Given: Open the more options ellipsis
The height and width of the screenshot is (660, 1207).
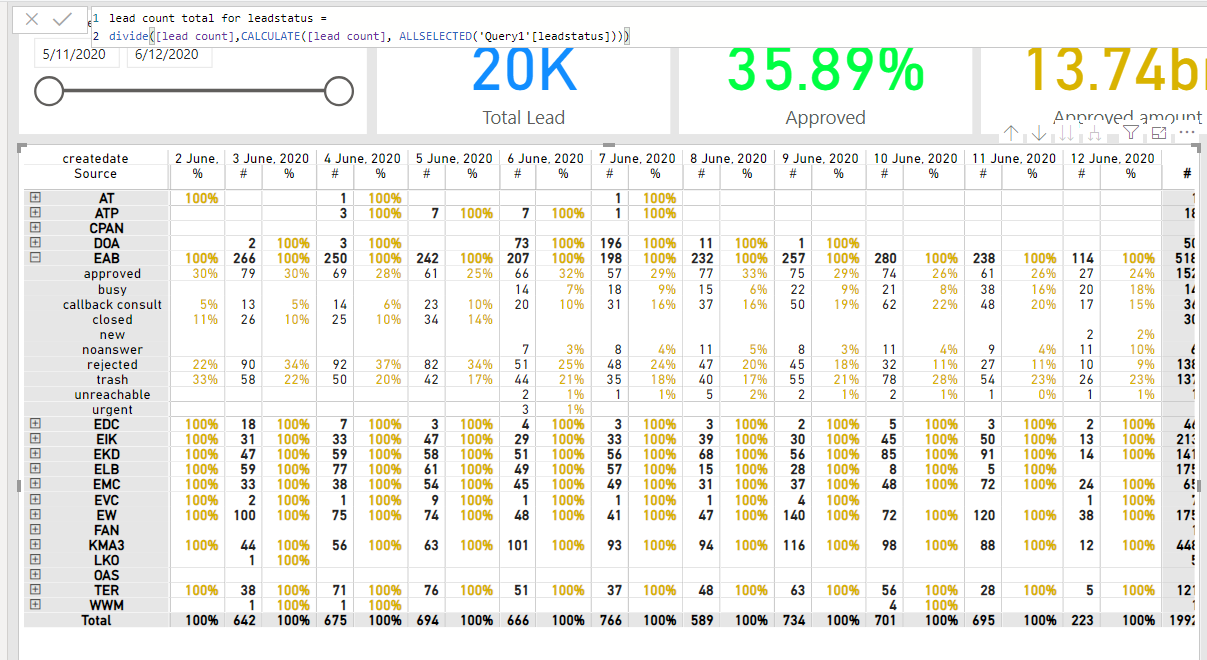Looking at the screenshot, I should click(1188, 133).
